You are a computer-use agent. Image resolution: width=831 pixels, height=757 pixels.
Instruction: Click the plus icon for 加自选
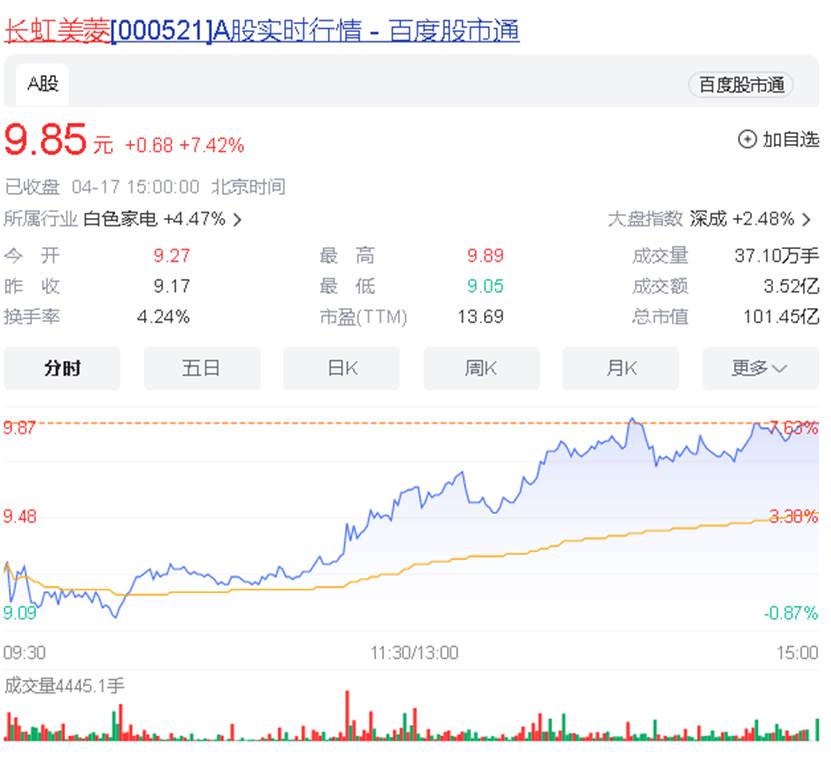(x=747, y=139)
